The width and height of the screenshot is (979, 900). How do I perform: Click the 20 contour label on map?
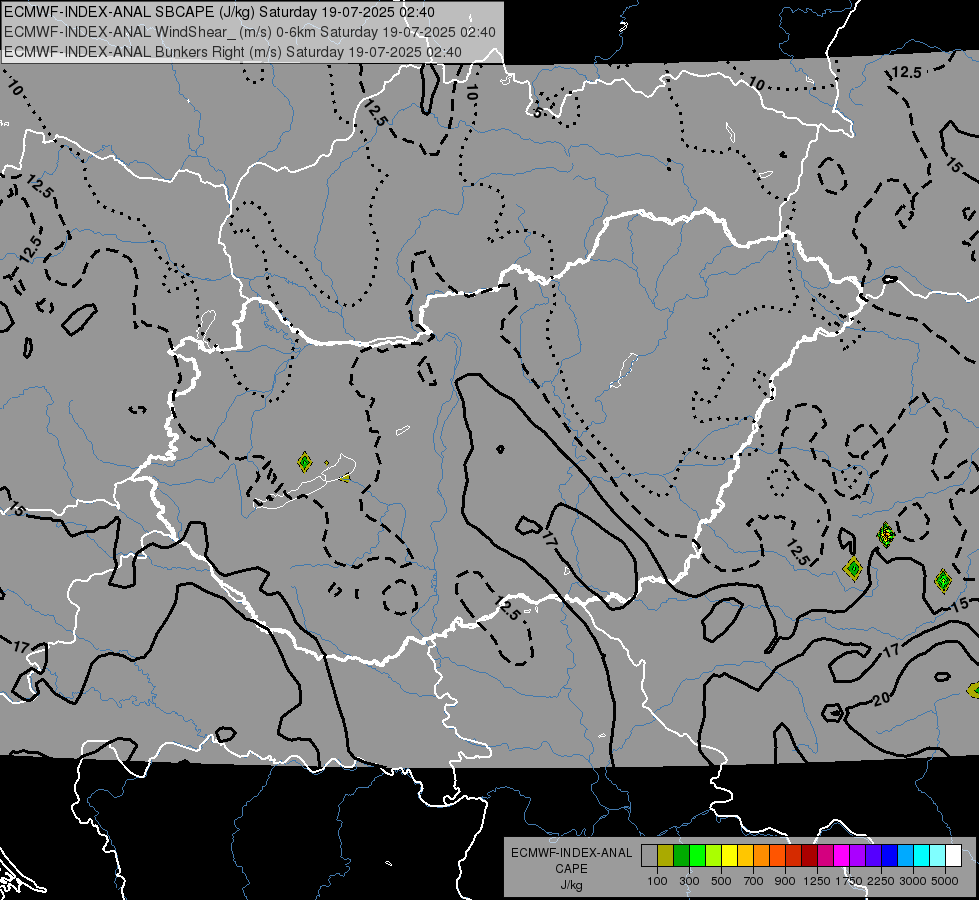(881, 699)
